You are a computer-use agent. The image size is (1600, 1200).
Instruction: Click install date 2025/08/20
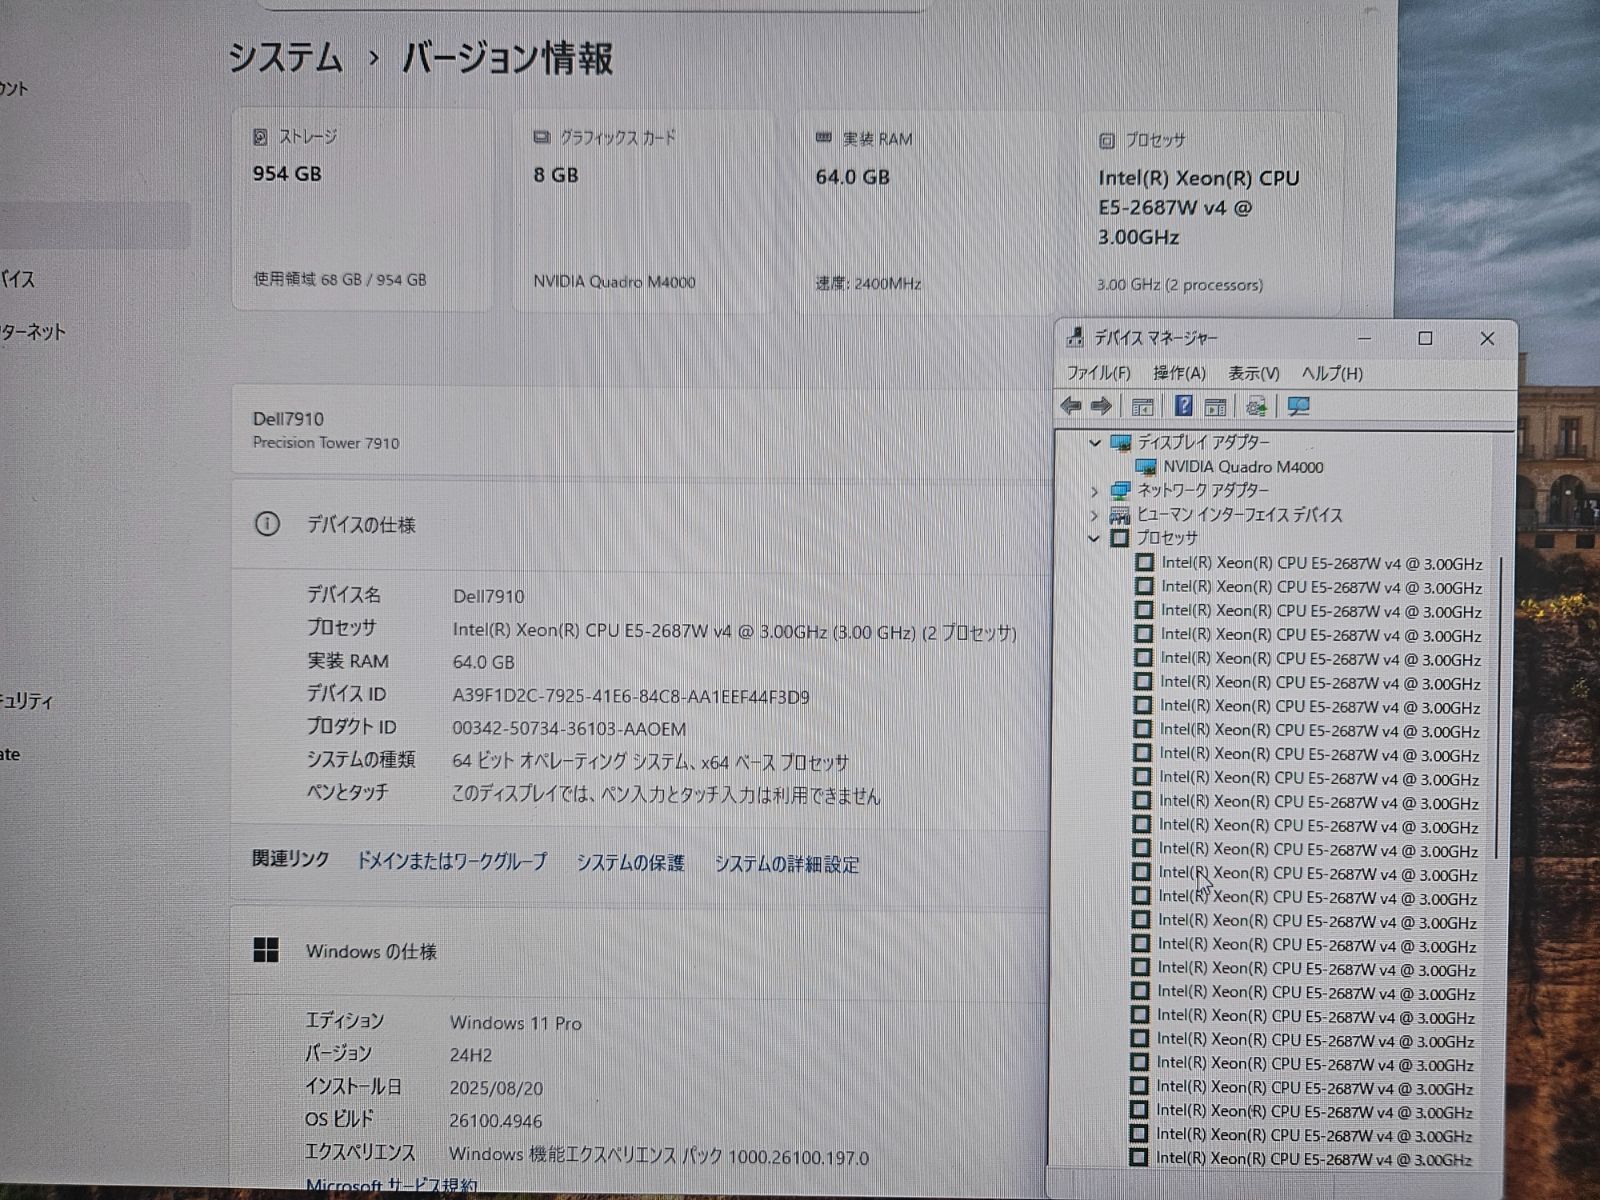[496, 1088]
